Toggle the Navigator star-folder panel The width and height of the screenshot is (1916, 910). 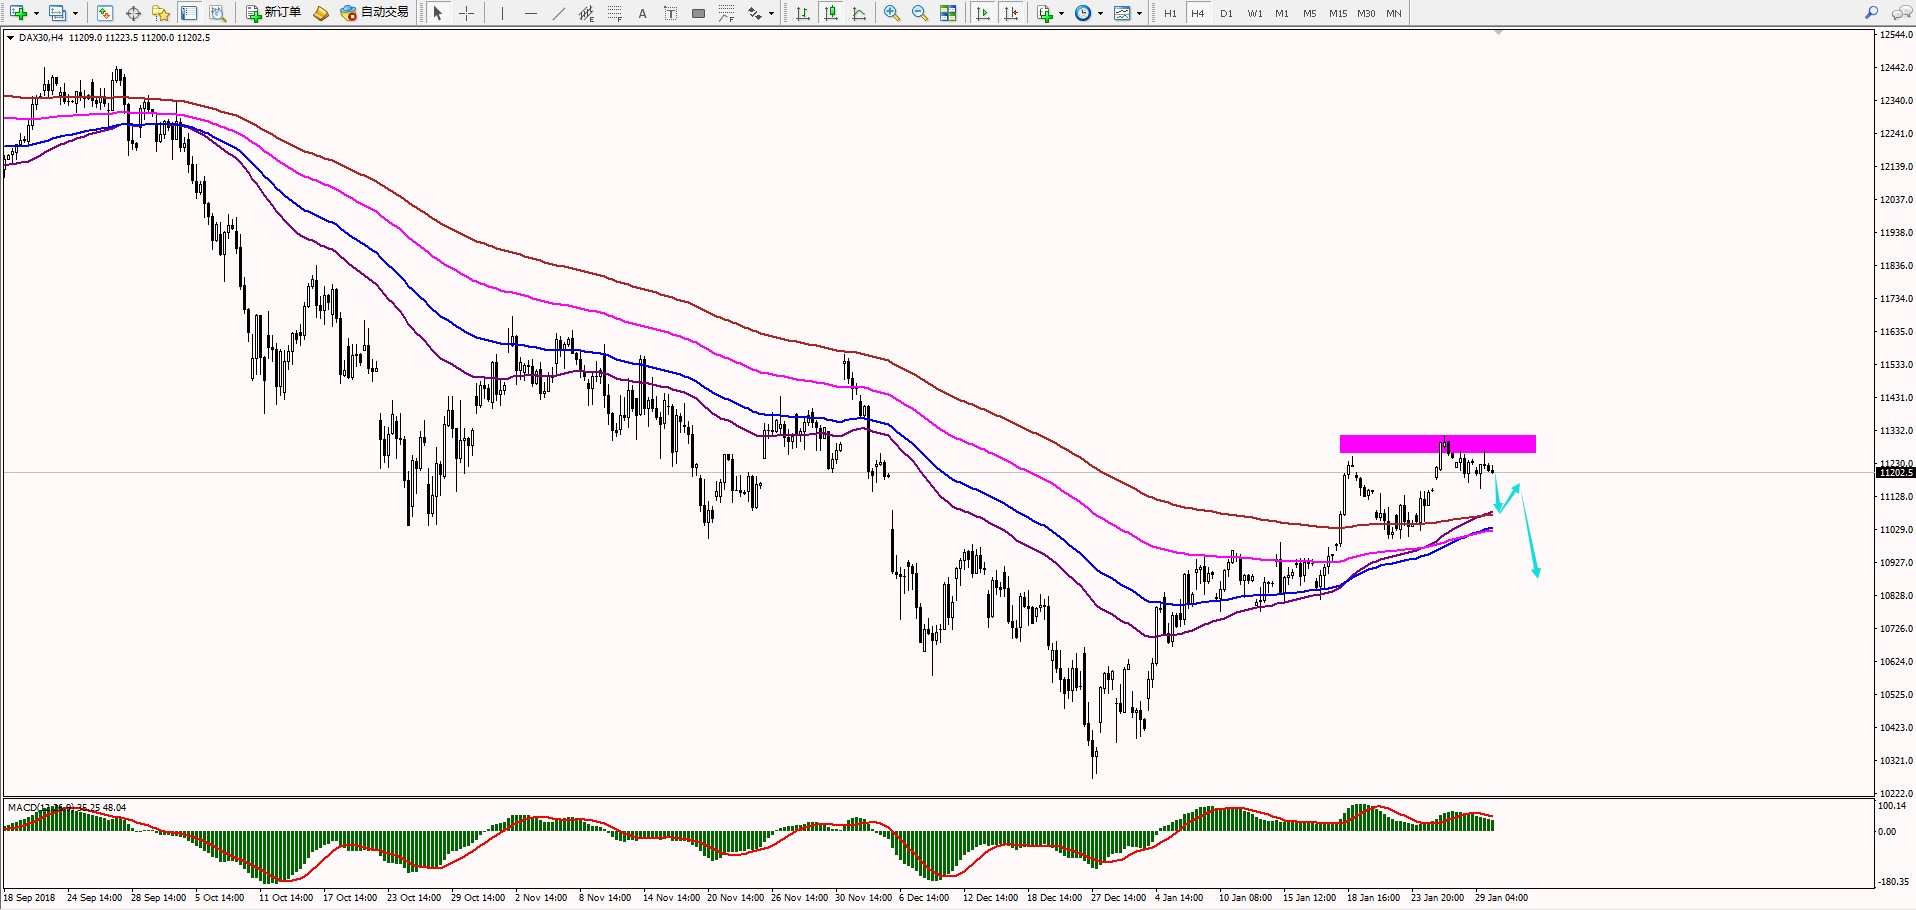[161, 13]
